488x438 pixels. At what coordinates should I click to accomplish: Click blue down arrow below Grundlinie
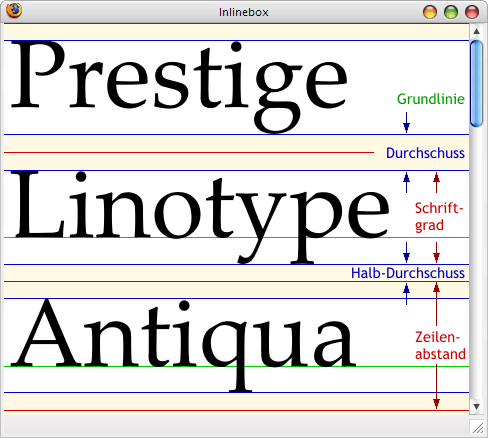pos(406,122)
